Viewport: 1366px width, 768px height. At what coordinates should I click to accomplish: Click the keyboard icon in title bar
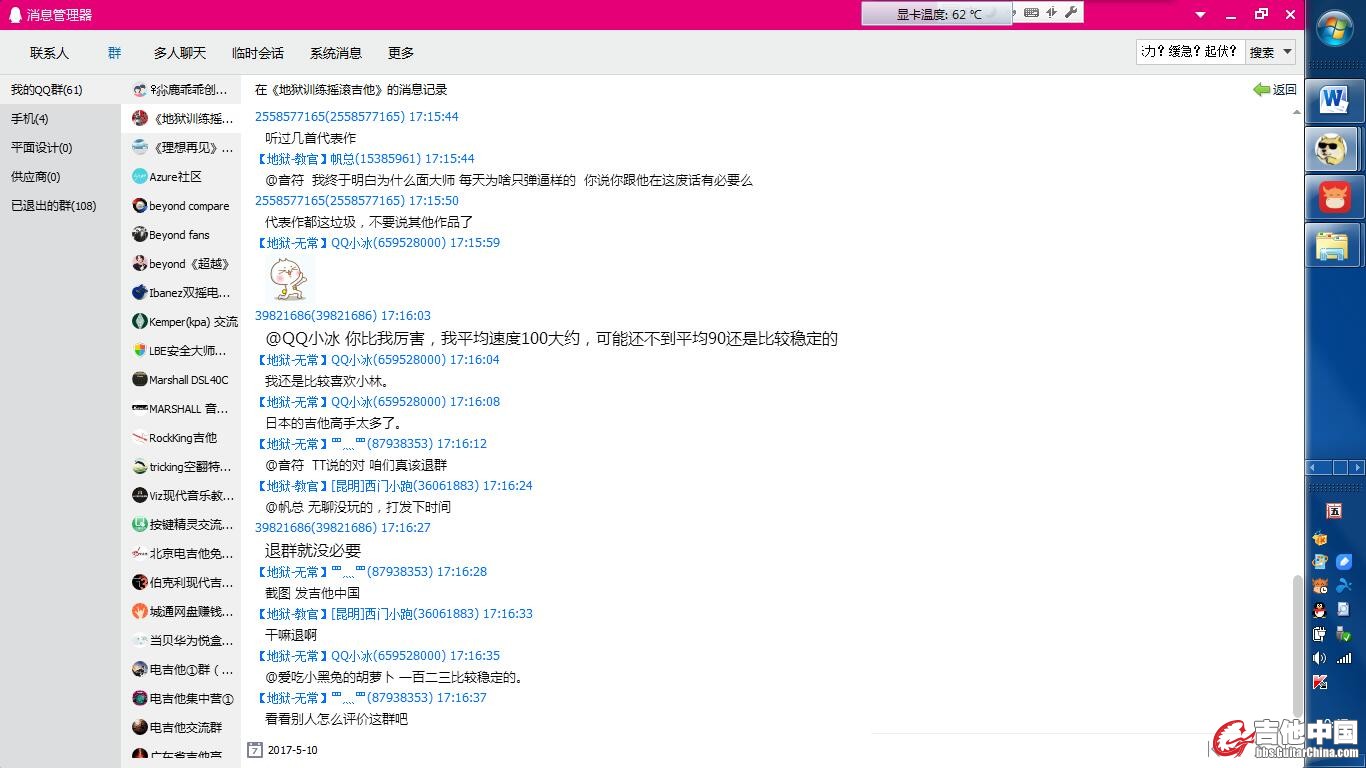pos(1031,13)
